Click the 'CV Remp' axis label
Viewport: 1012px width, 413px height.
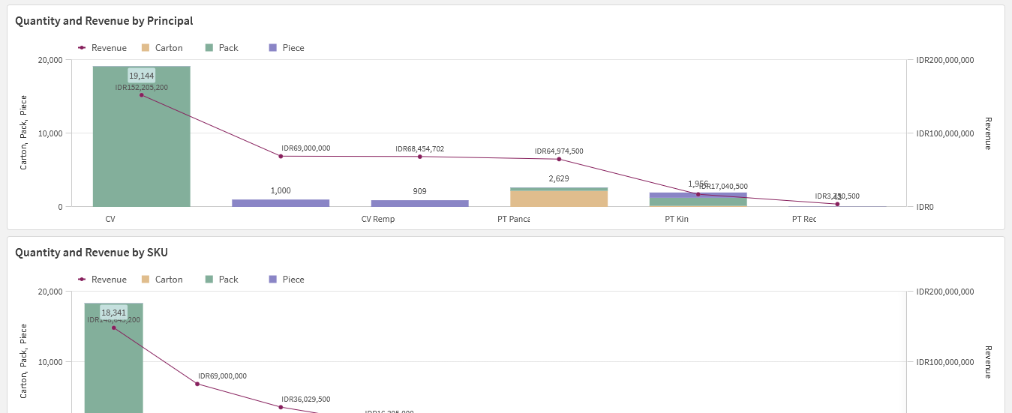(x=378, y=219)
